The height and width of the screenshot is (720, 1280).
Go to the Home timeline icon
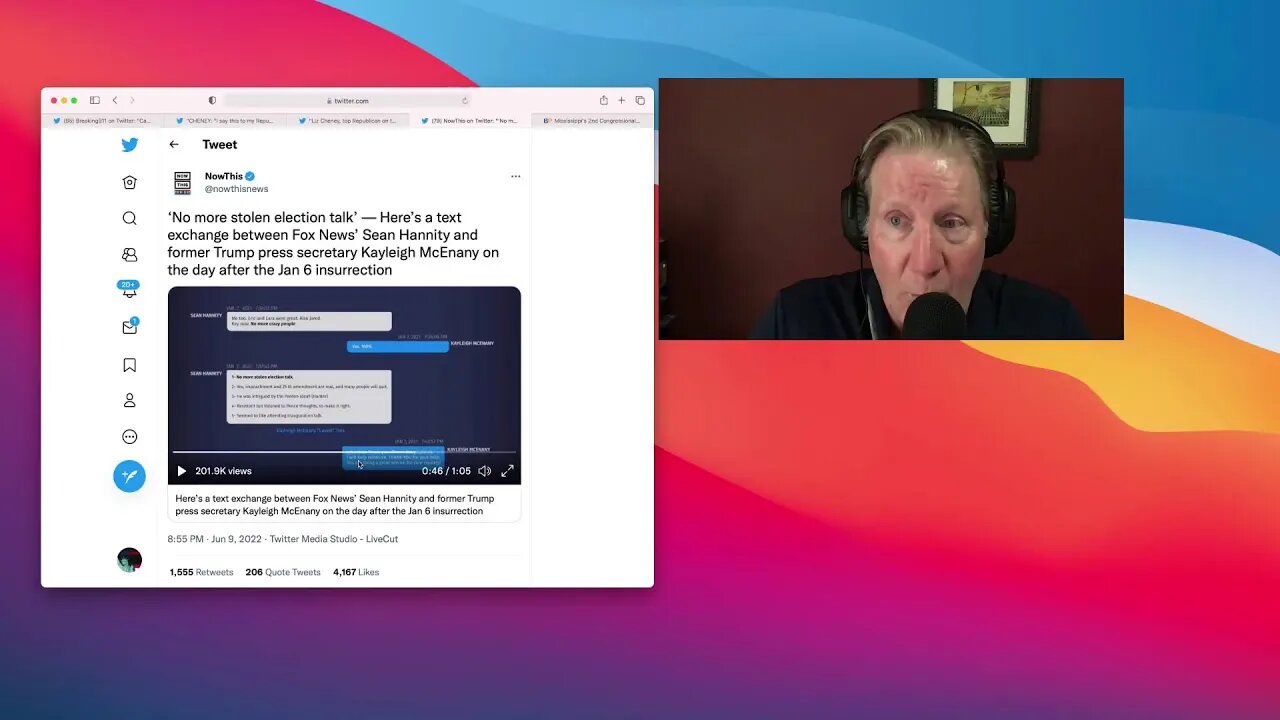tap(129, 182)
